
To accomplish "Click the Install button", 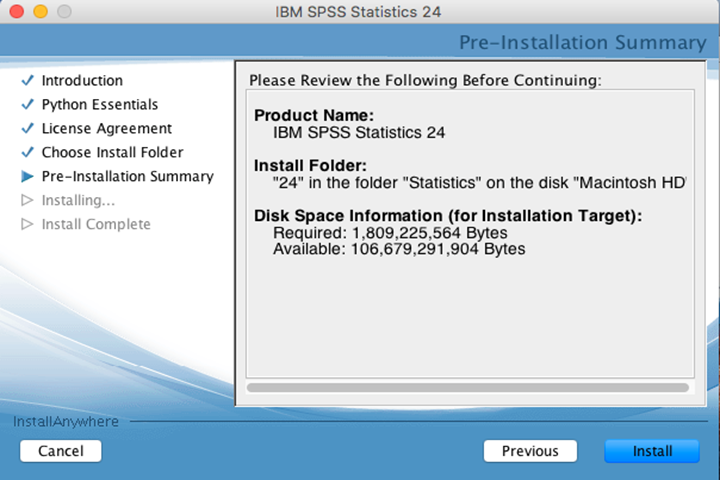I will (x=652, y=451).
